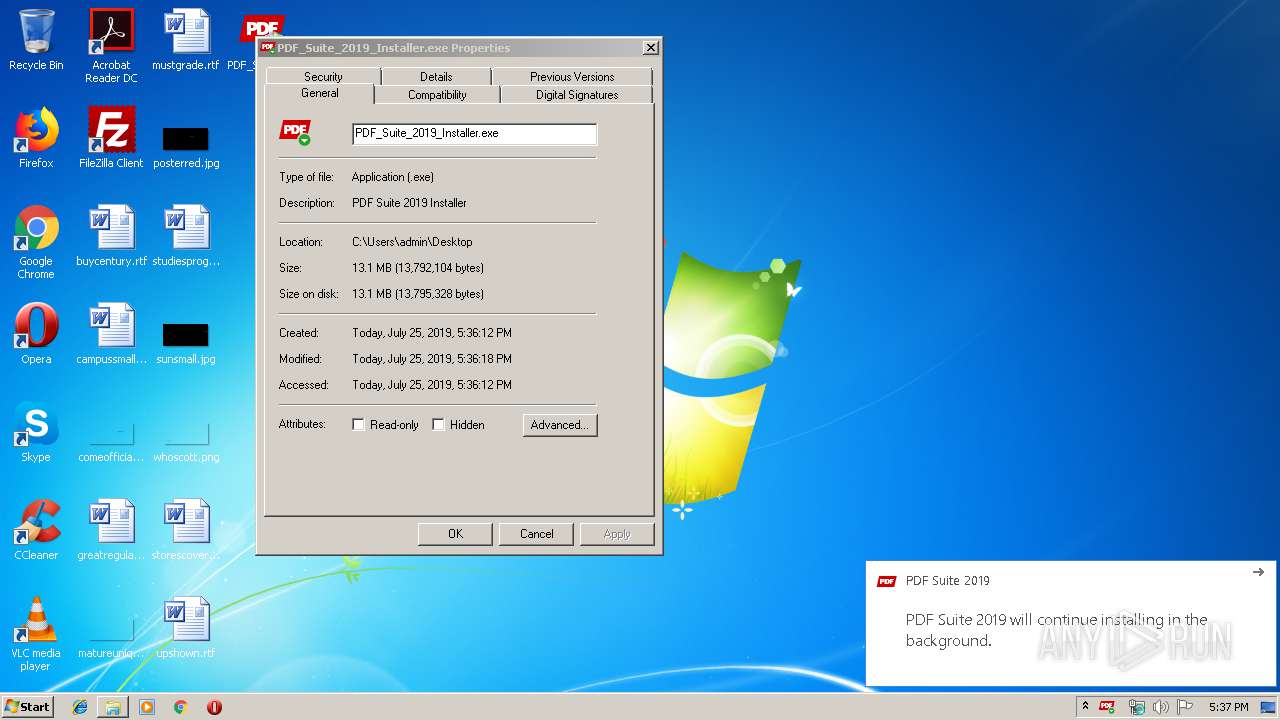Toggle the Hidden attribute checkbox
This screenshot has height=720, width=1280.
pos(438,425)
